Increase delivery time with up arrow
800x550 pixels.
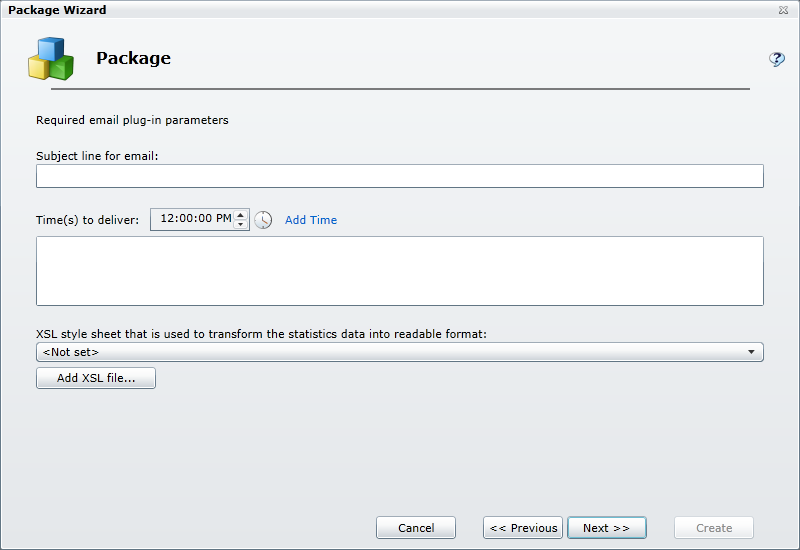coord(240,214)
